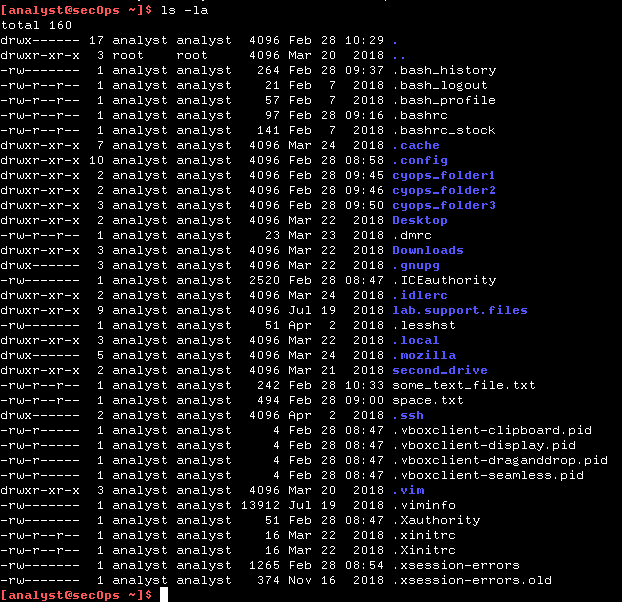This screenshot has width=622, height=602.
Task: Click the .config directory name
Action: [420, 160]
